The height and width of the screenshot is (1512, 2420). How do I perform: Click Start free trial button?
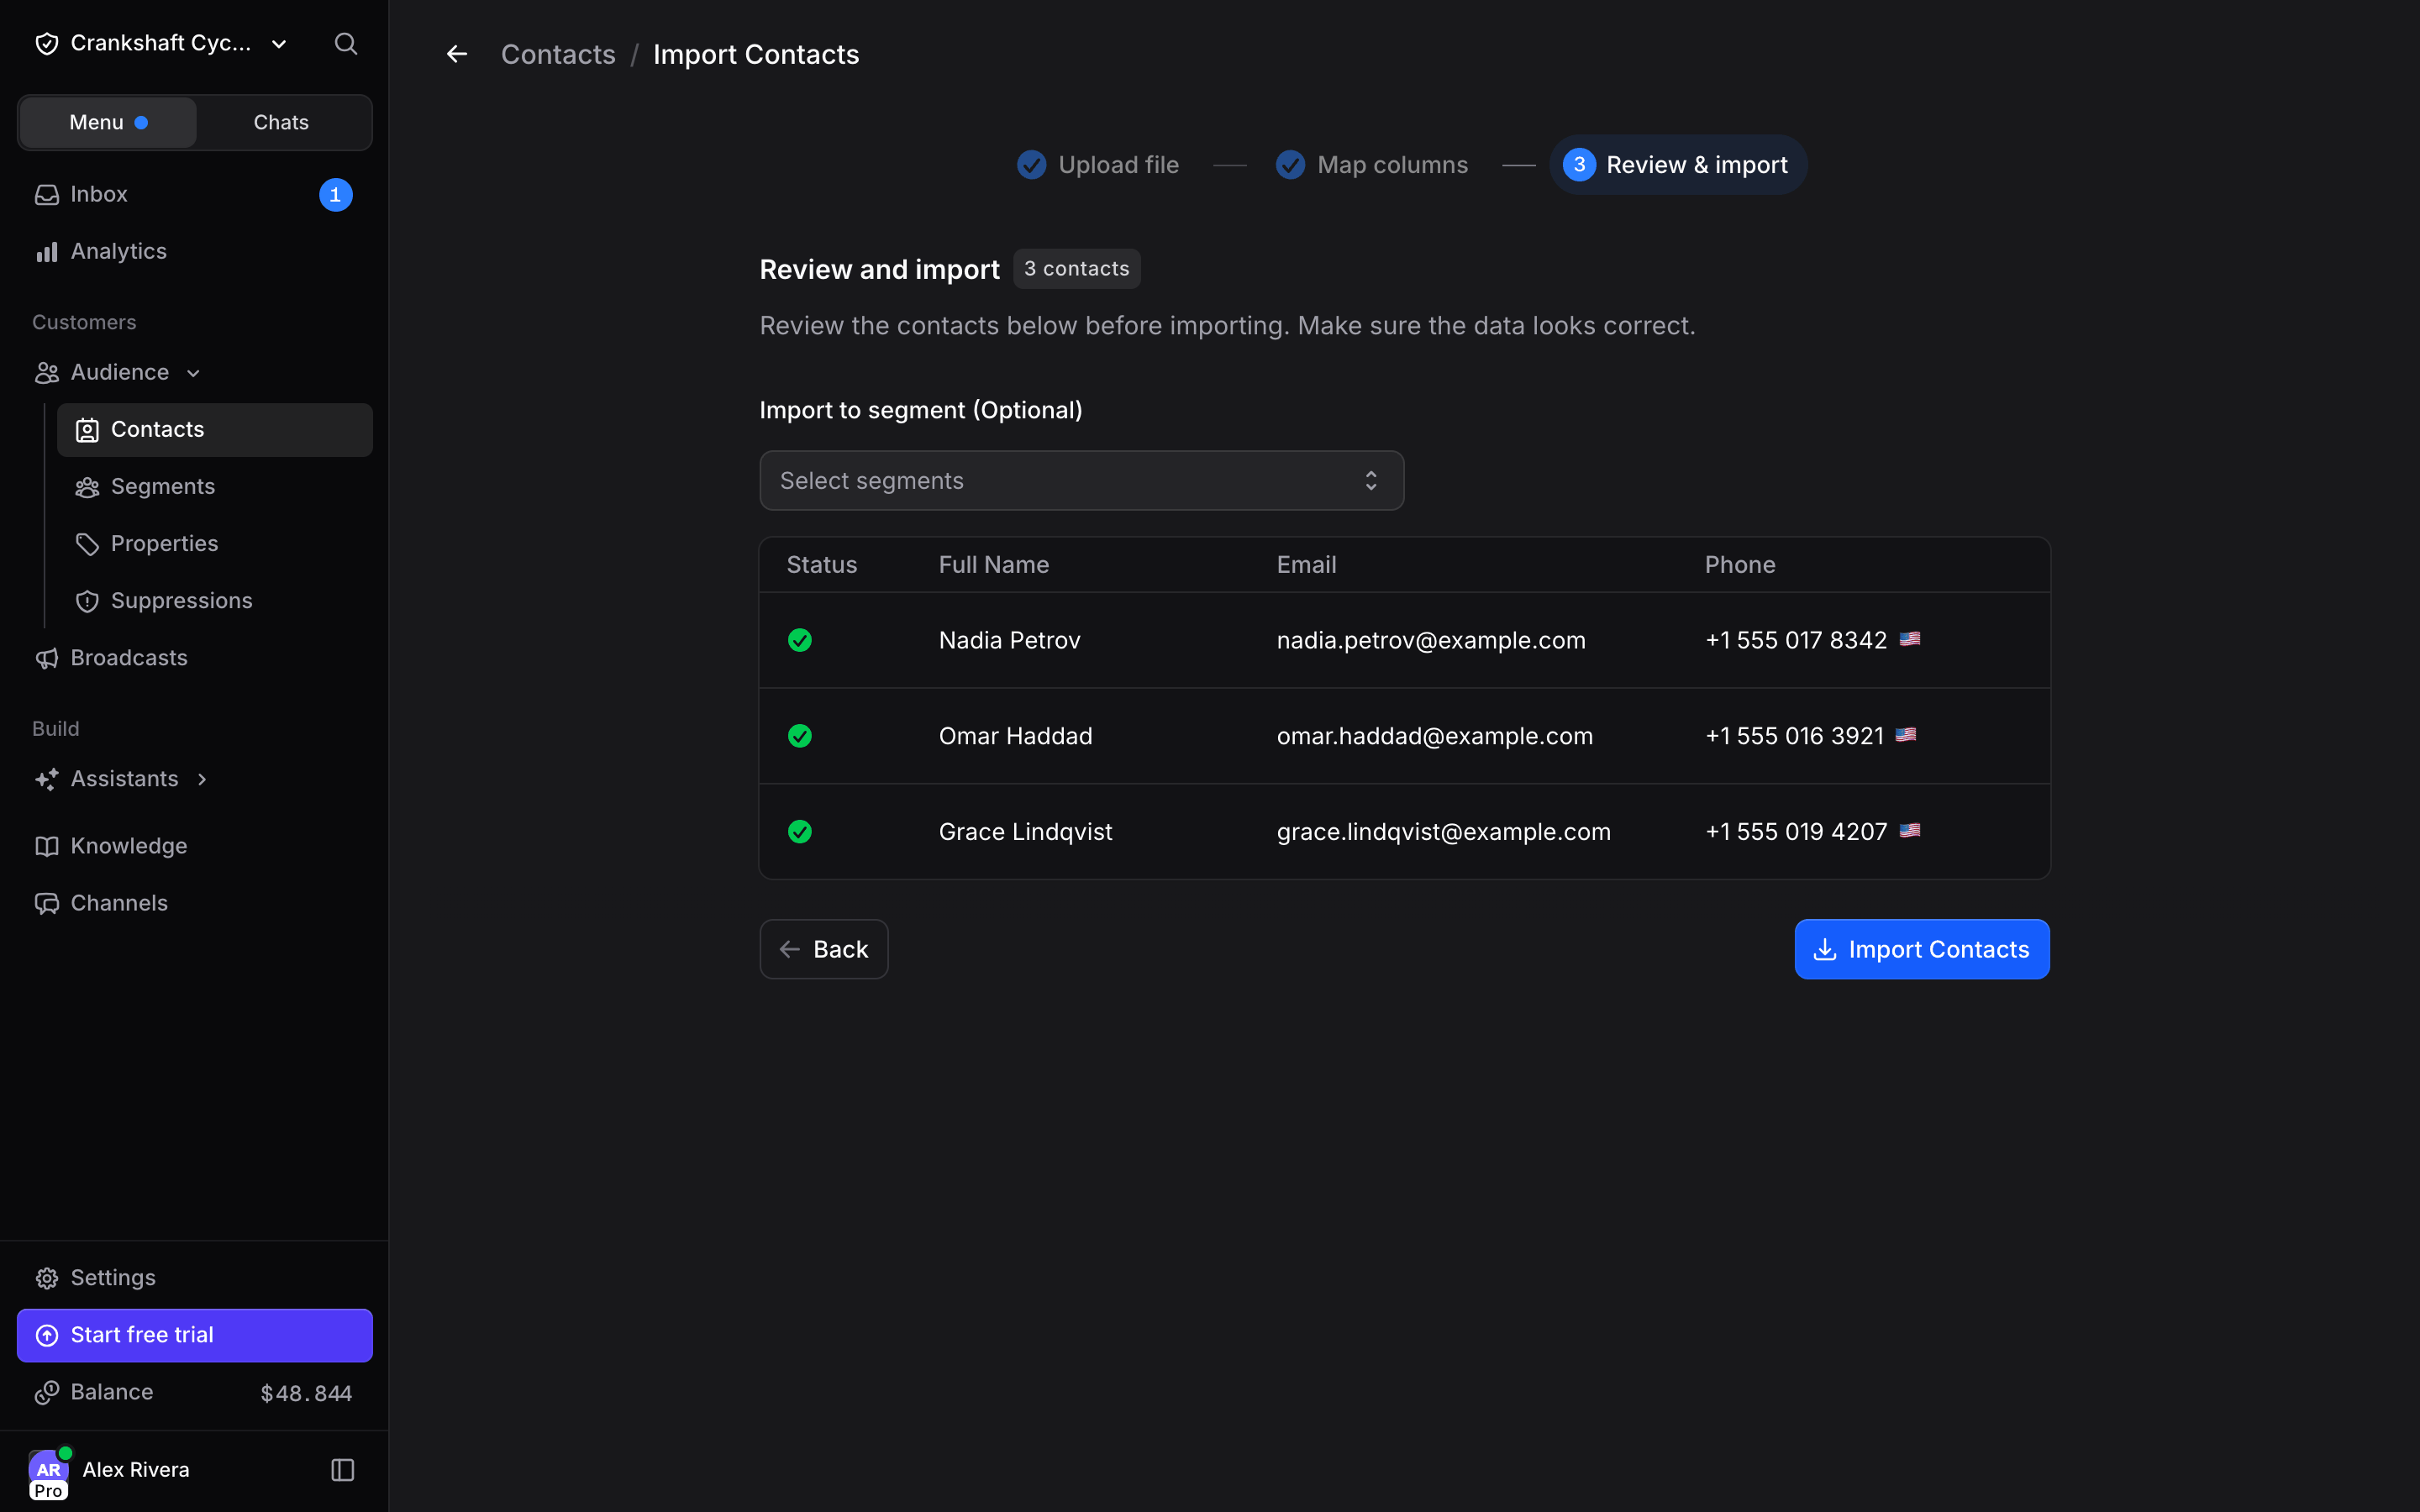(x=195, y=1335)
